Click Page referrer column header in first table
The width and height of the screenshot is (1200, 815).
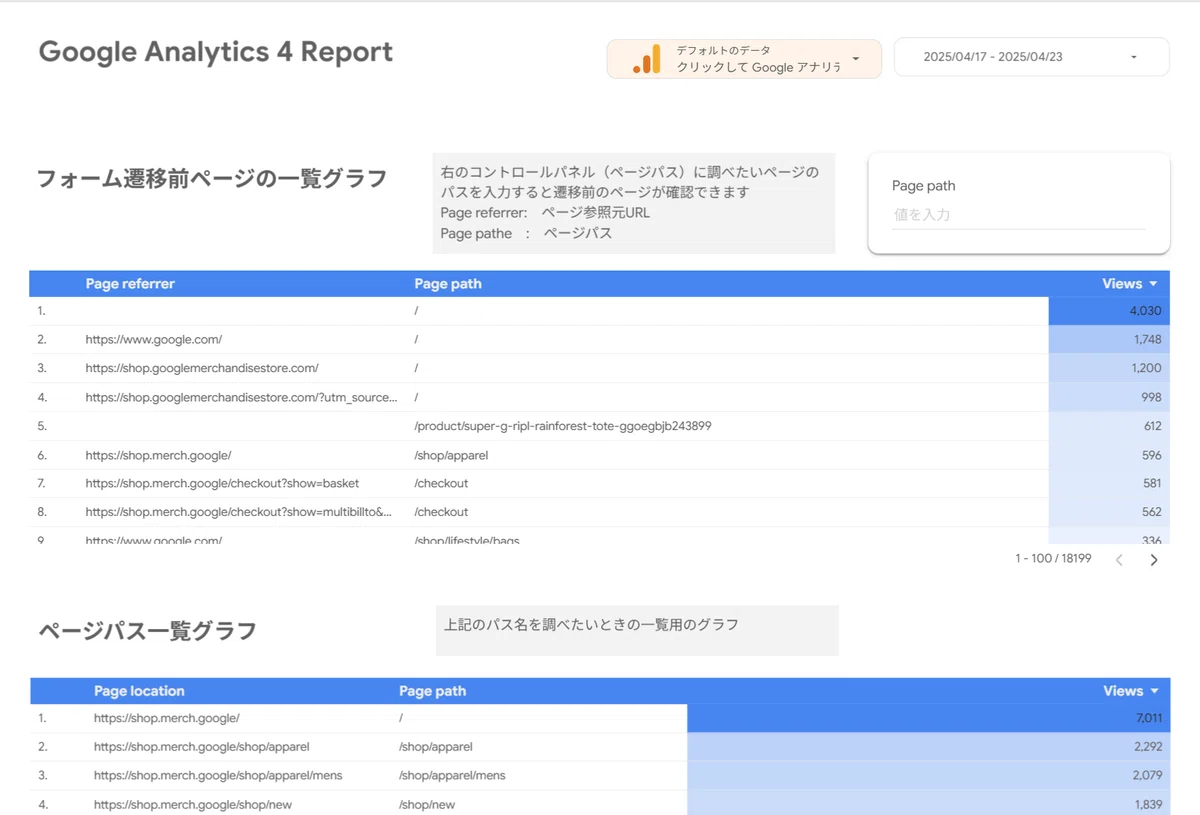[x=130, y=284]
